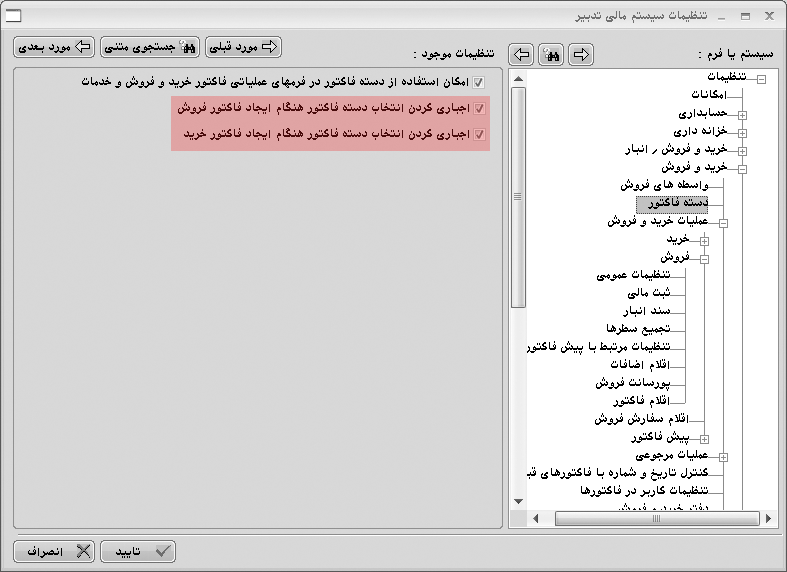Image resolution: width=787 pixels, height=572 pixels.
Task: Expand the حسابداری tree node
Action: [743, 114]
